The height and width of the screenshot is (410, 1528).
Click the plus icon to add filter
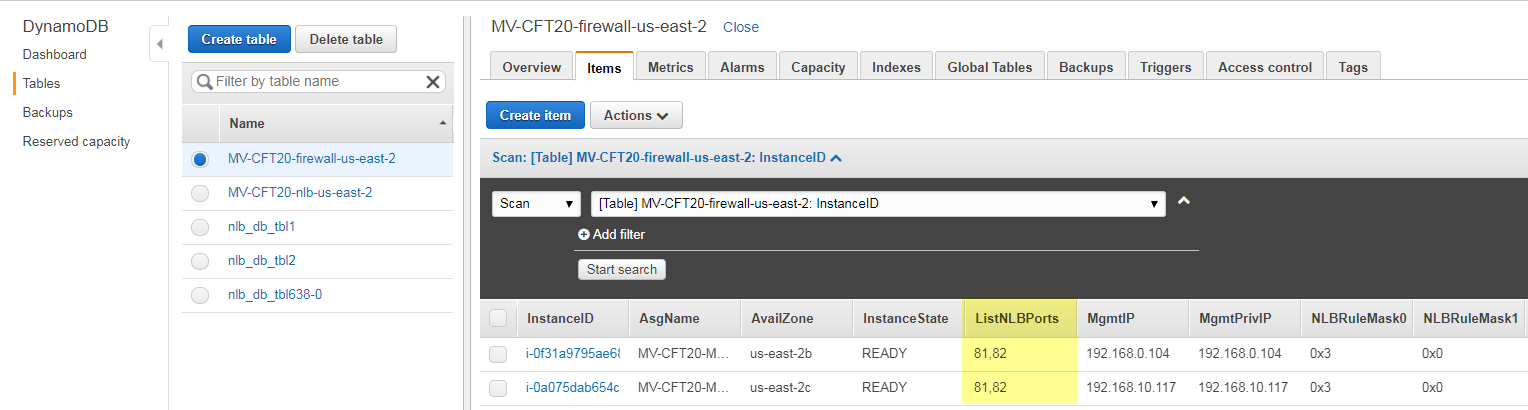(x=584, y=235)
